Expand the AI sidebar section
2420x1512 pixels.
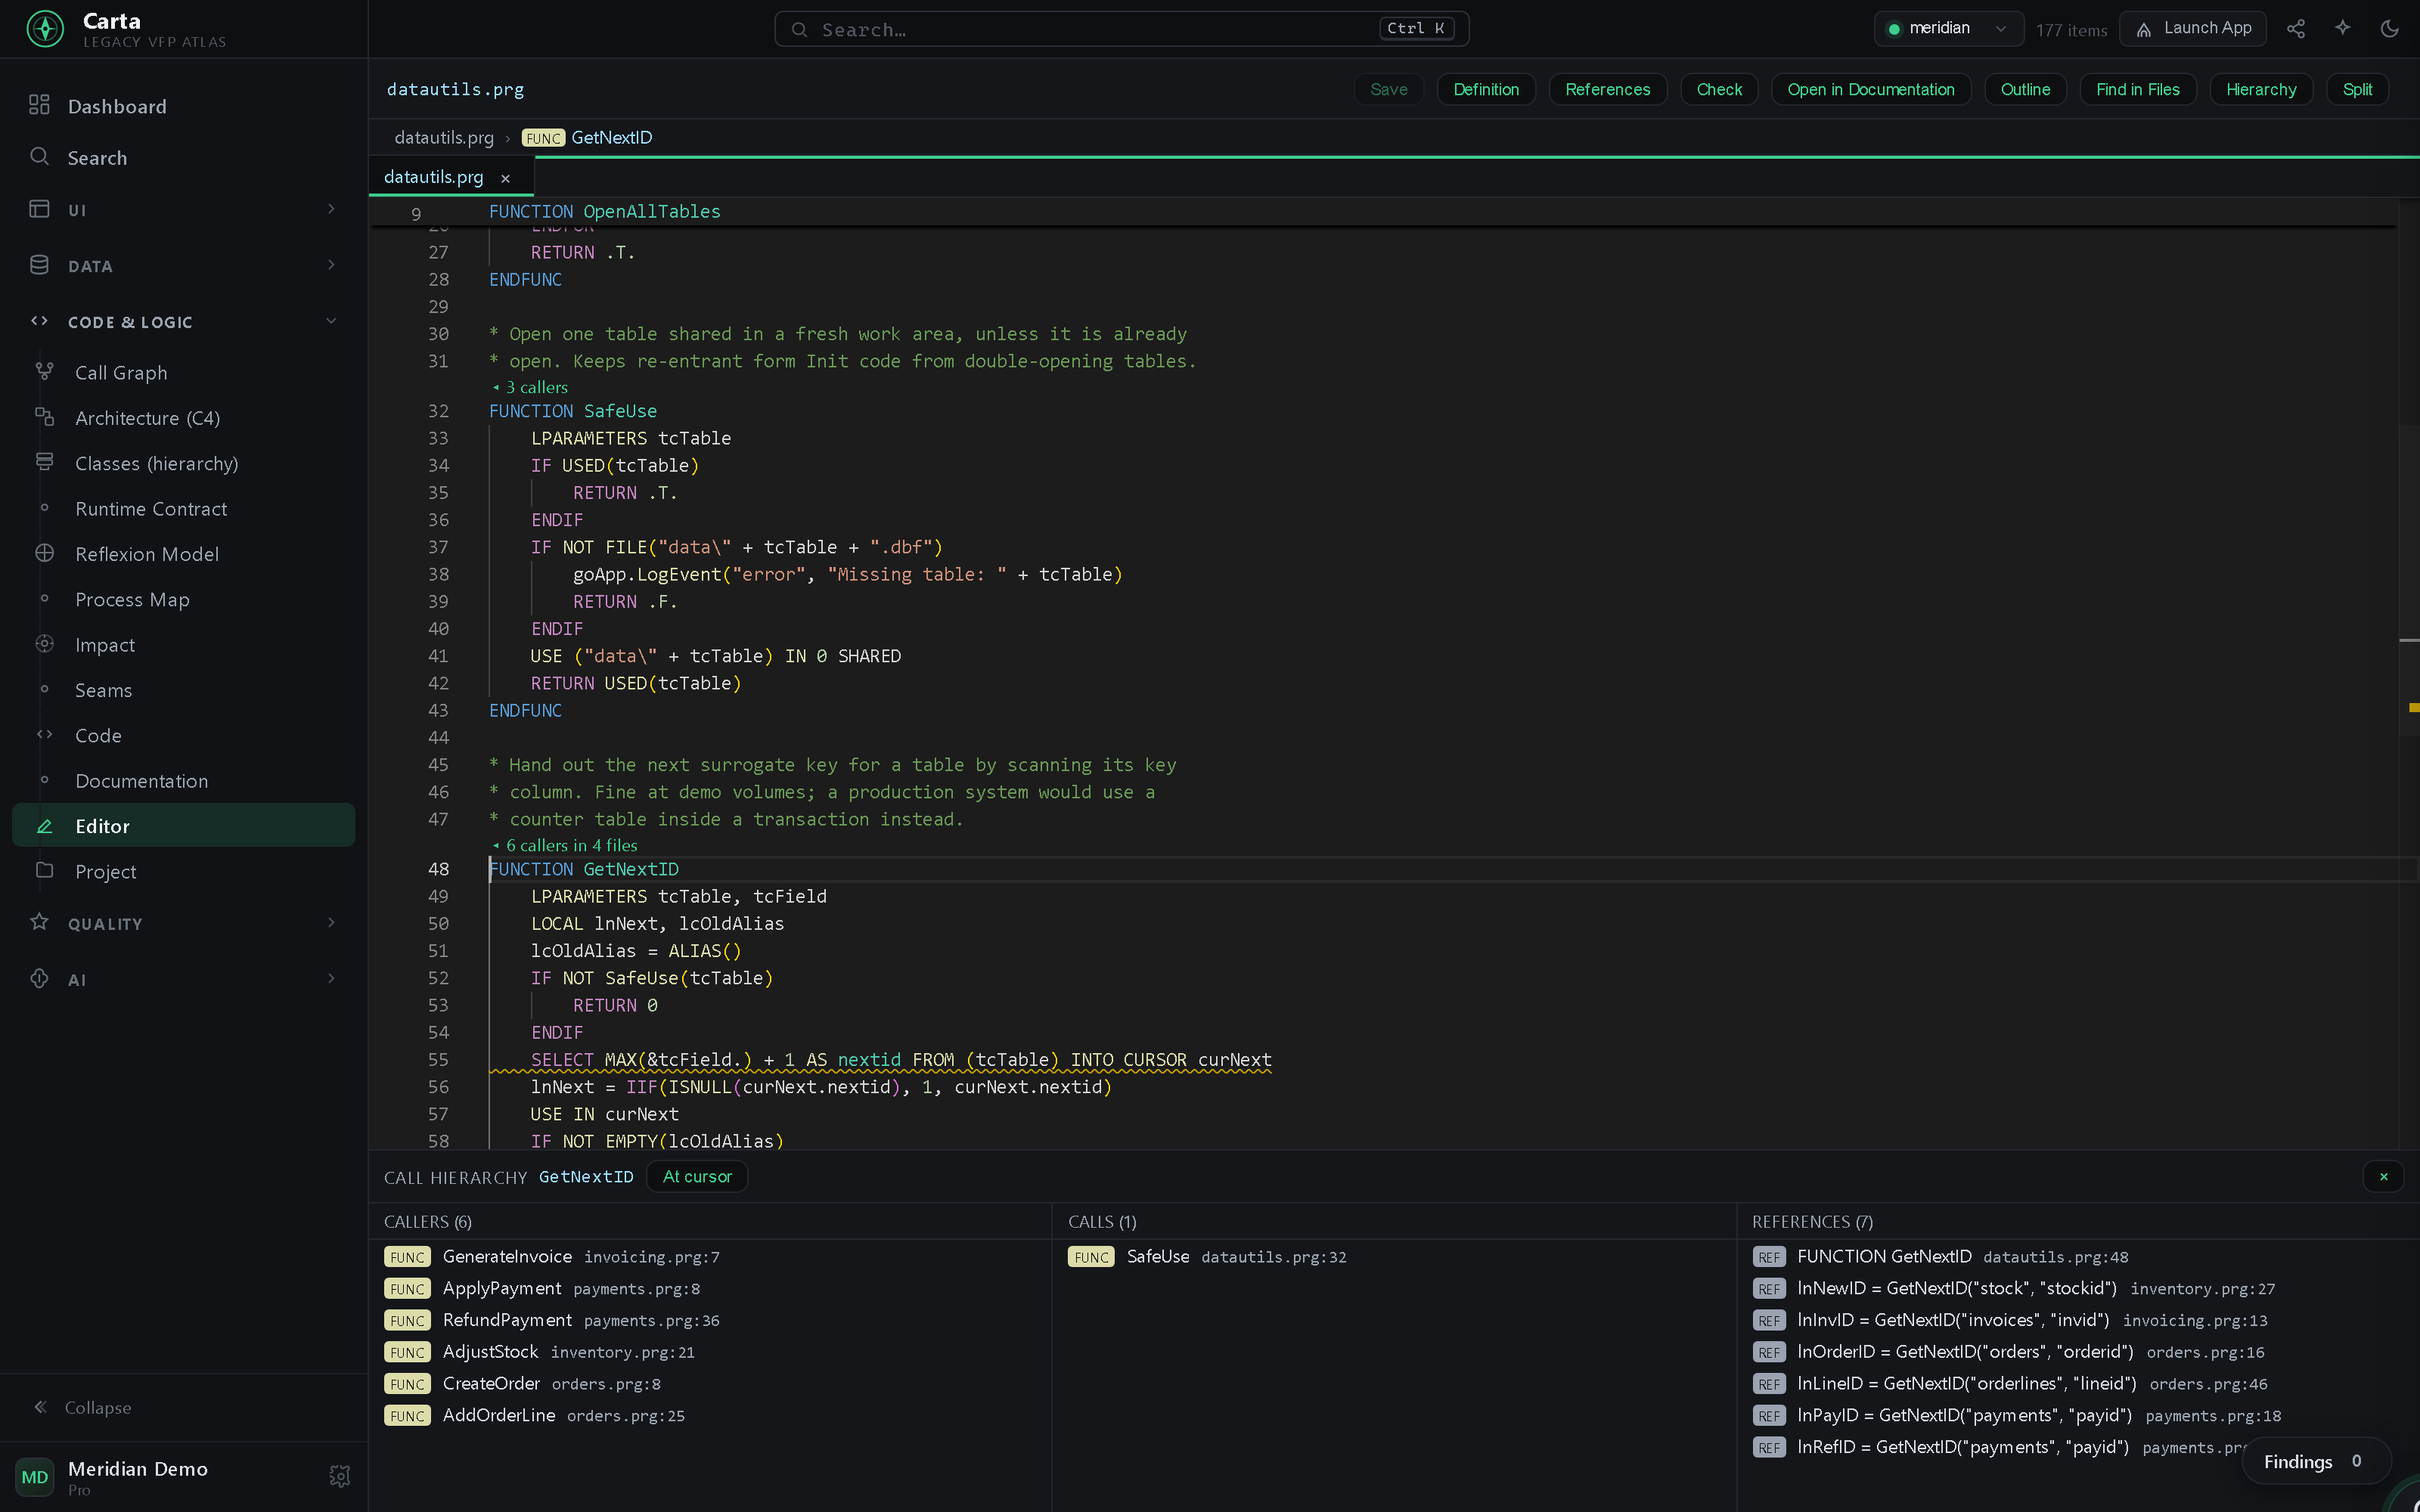(184, 979)
